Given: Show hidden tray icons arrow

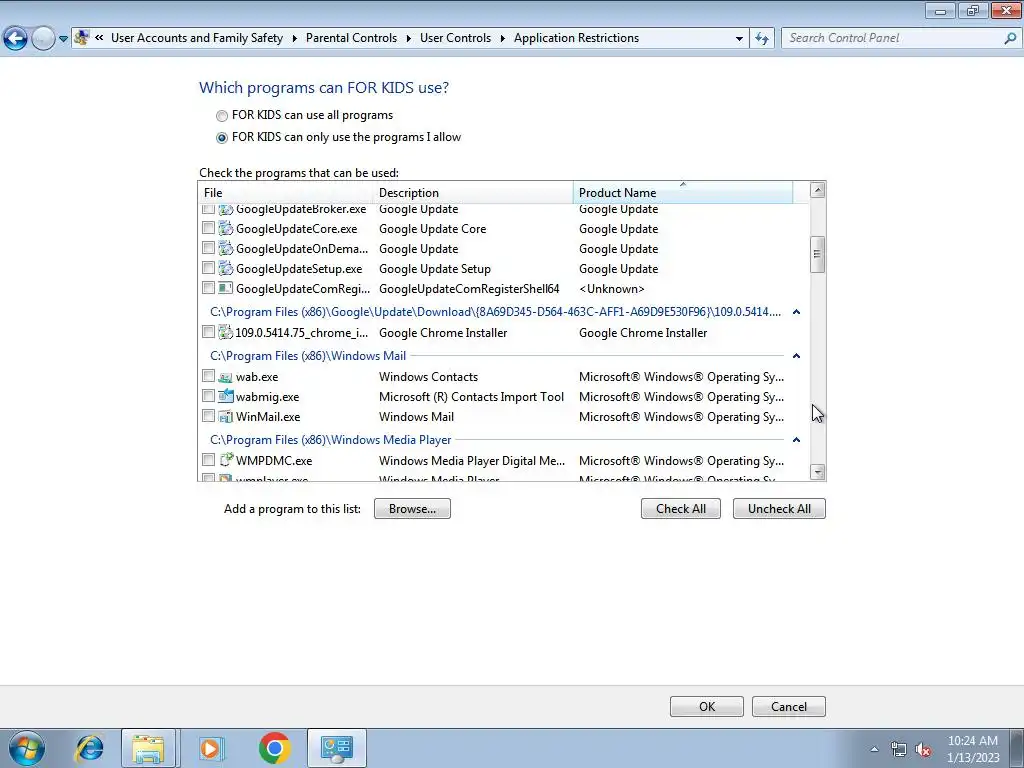Looking at the screenshot, I should (x=874, y=749).
